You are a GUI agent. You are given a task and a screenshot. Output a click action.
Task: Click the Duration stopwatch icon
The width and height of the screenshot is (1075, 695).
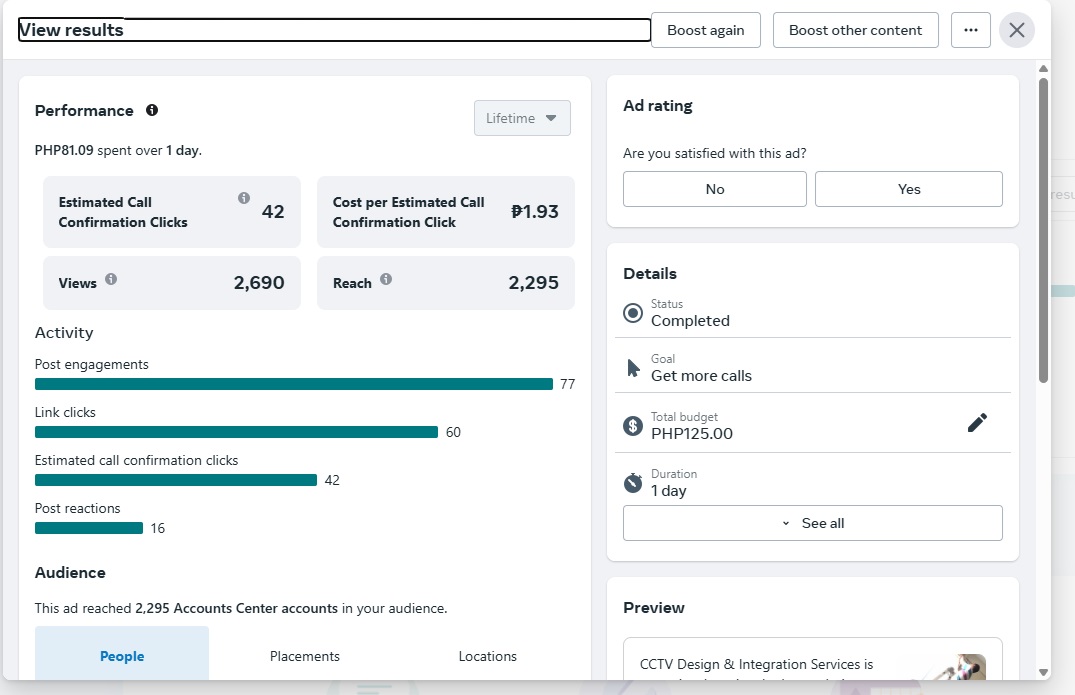click(633, 483)
